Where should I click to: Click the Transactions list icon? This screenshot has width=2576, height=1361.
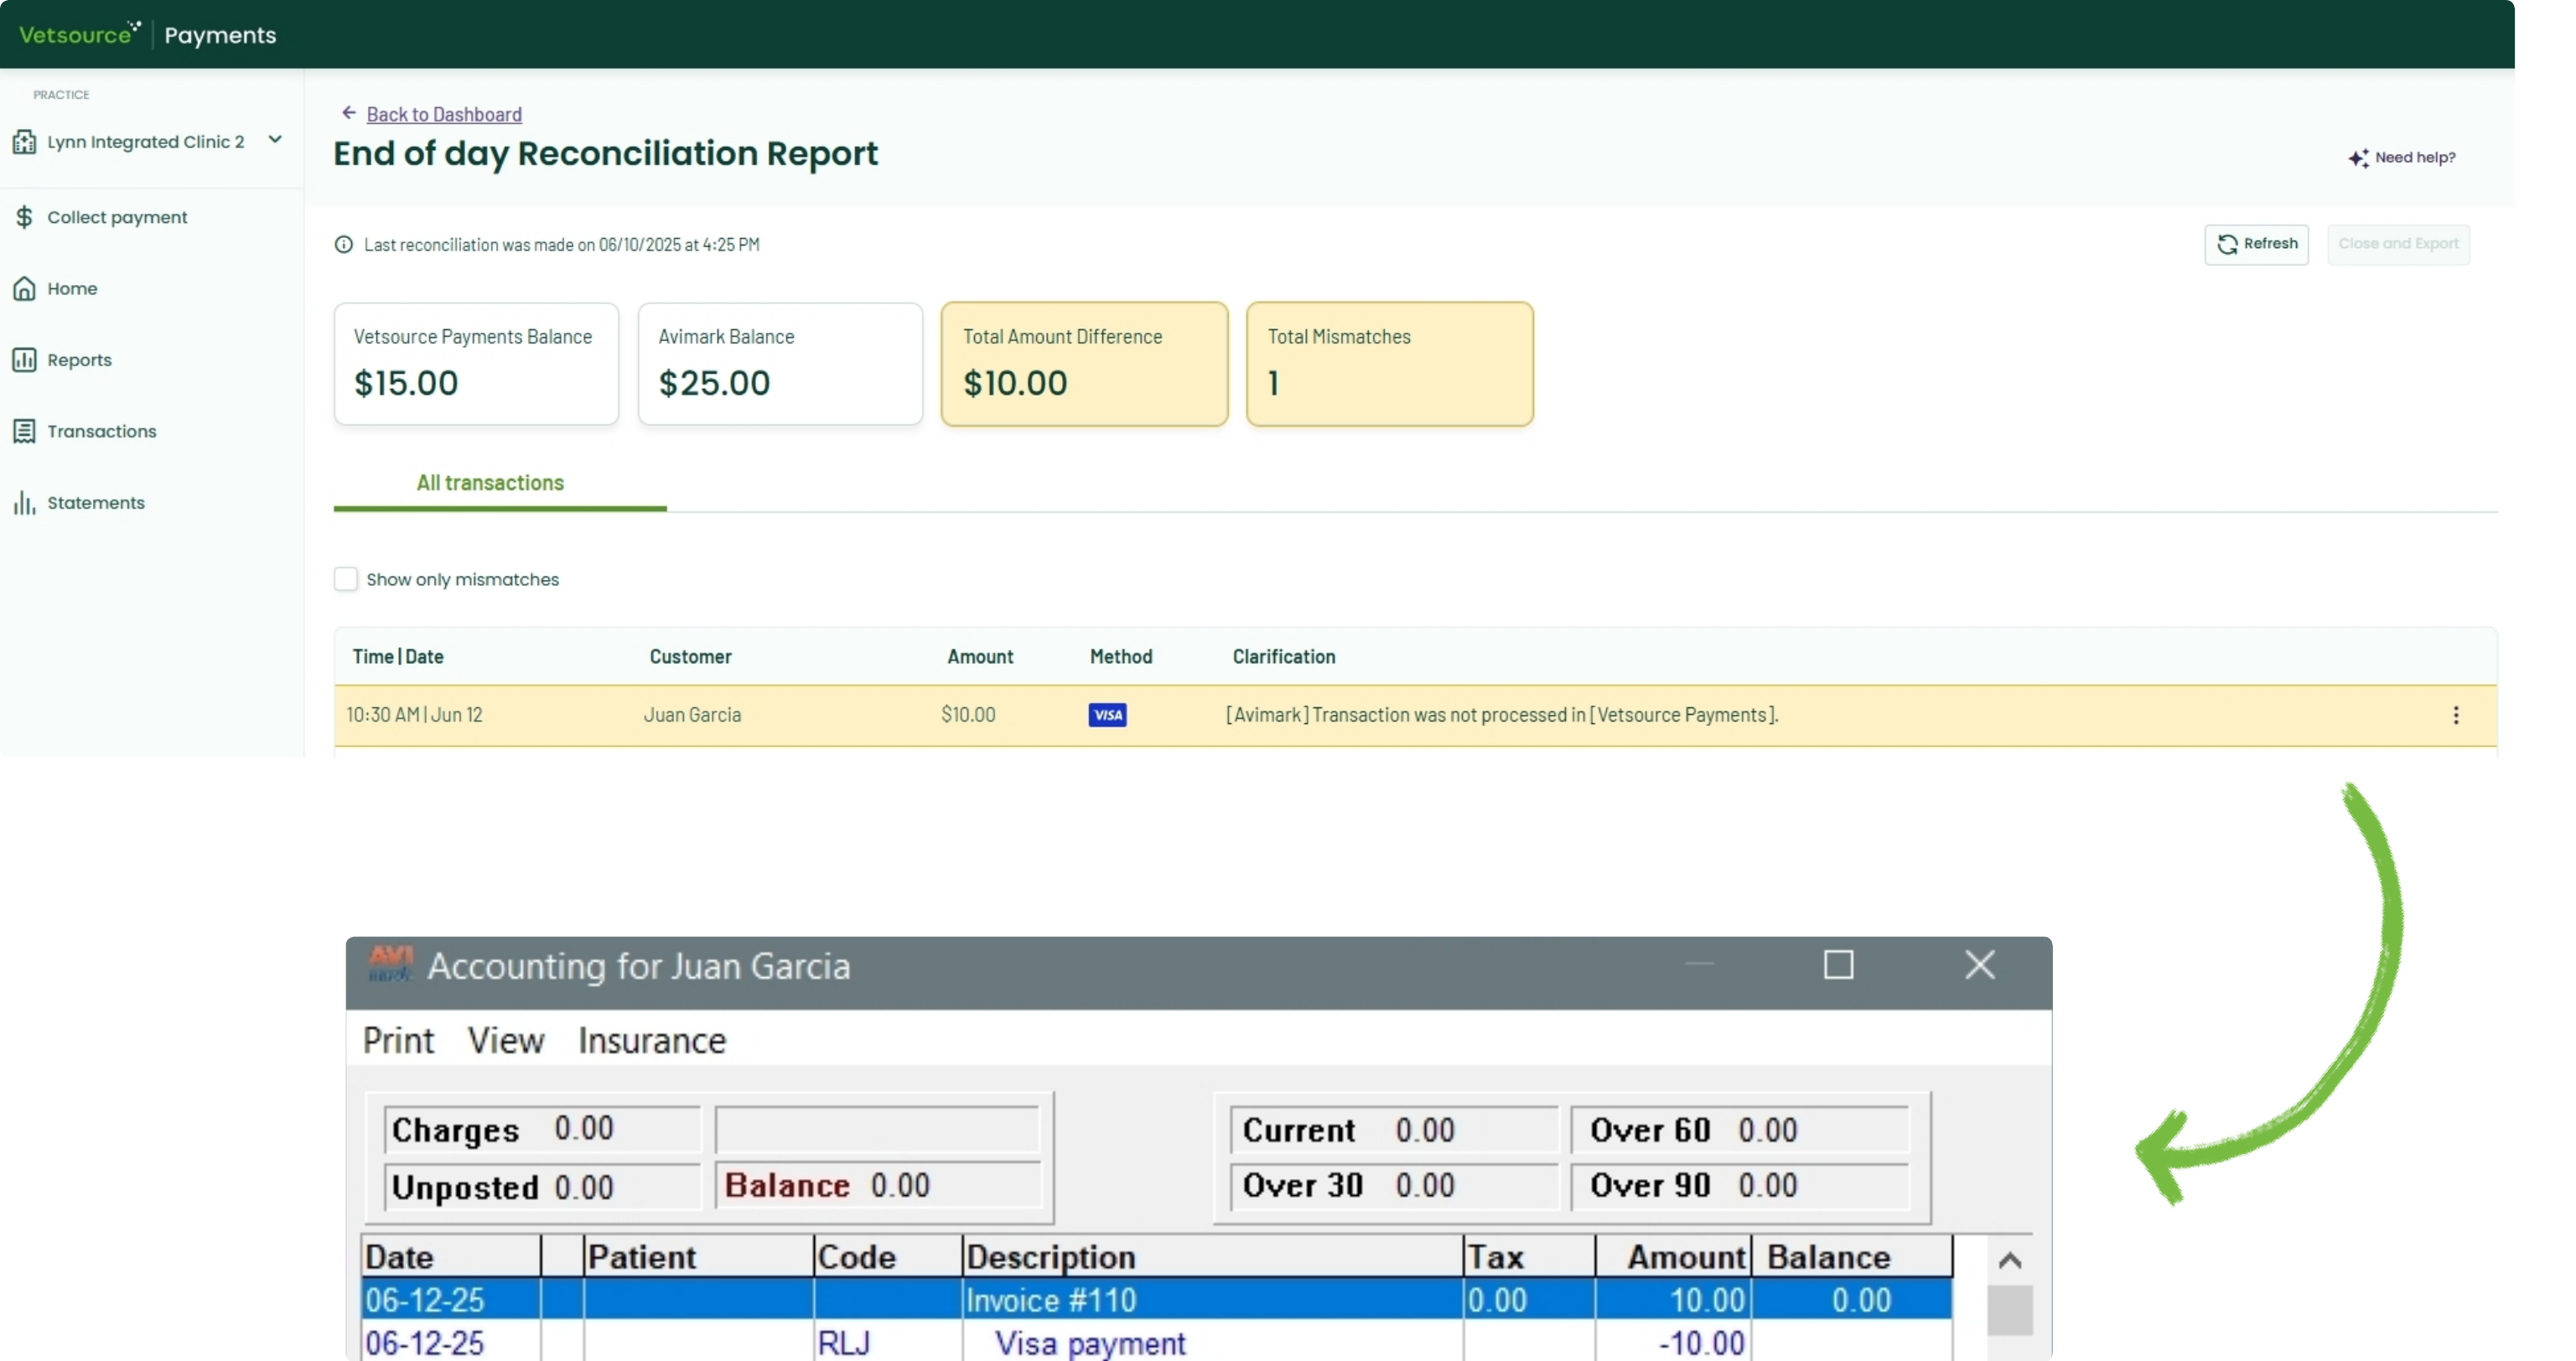click(x=25, y=431)
